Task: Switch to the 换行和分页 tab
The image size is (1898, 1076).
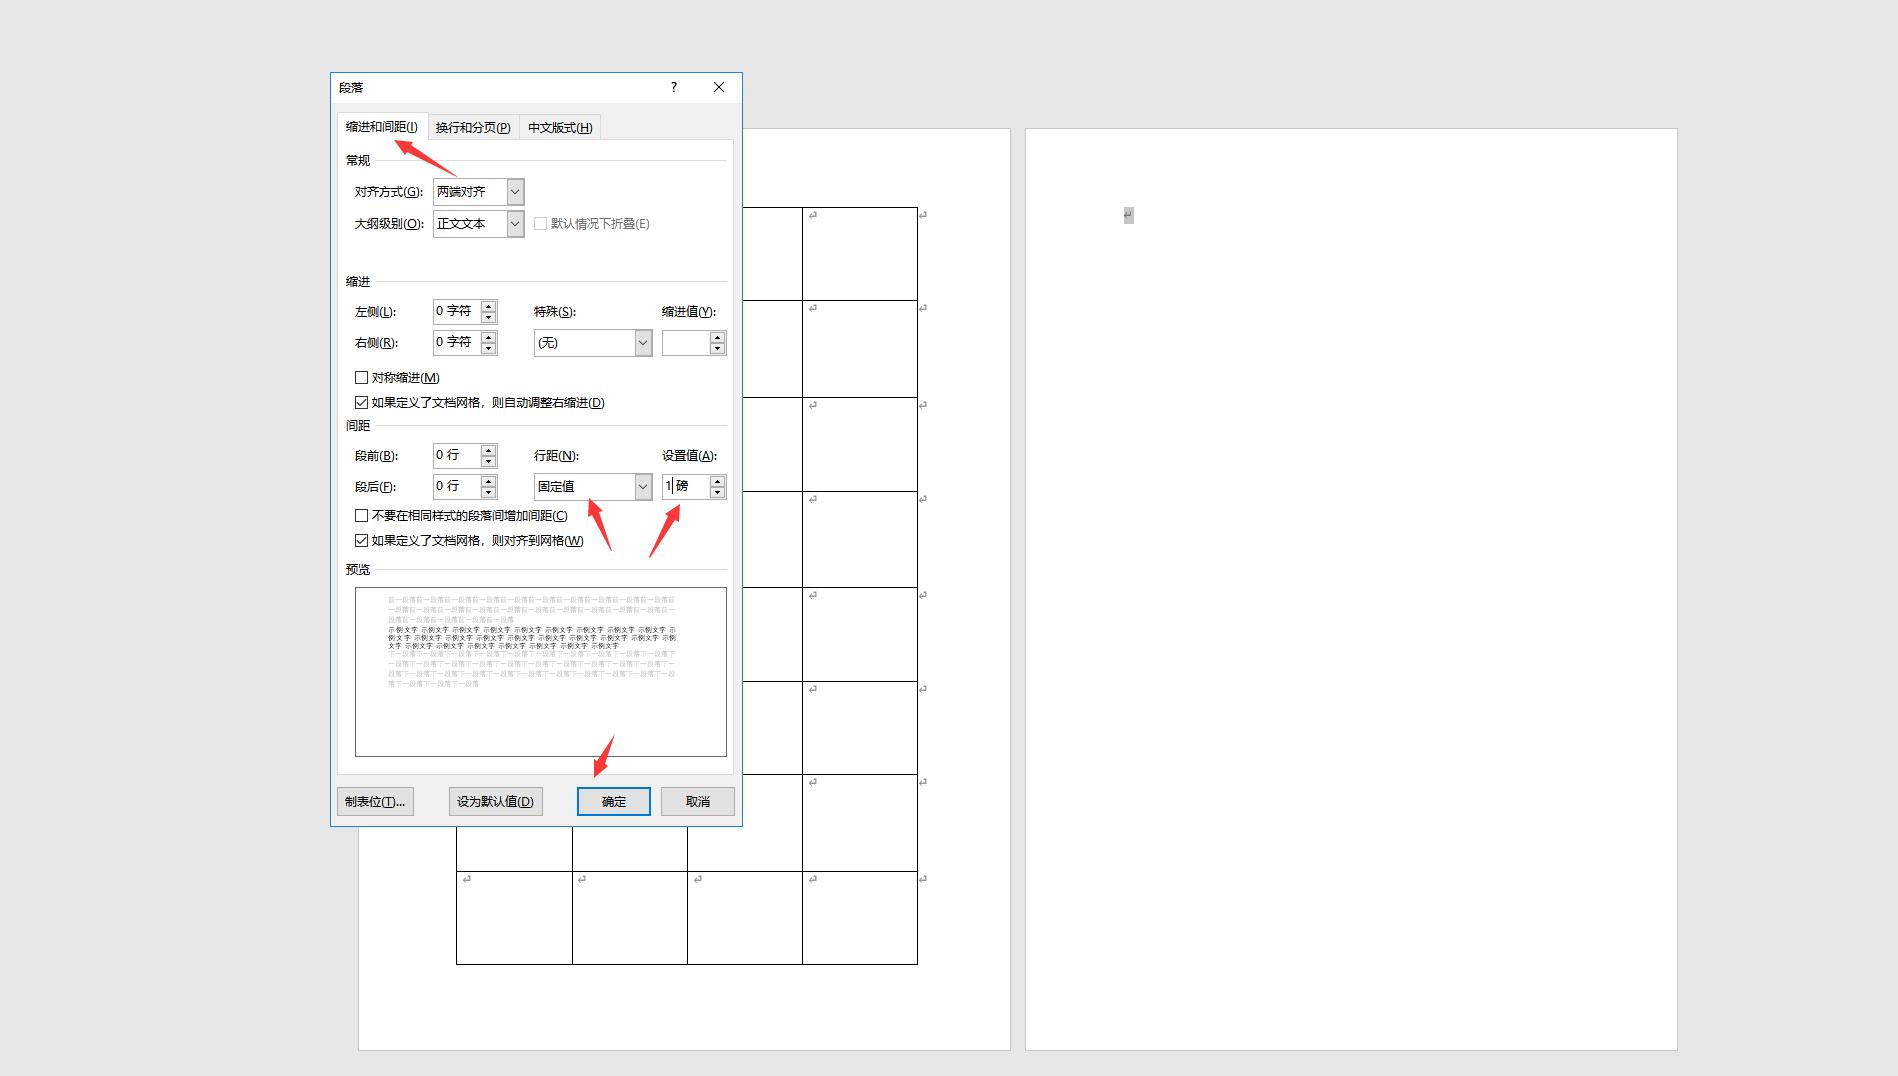Action: tap(473, 127)
